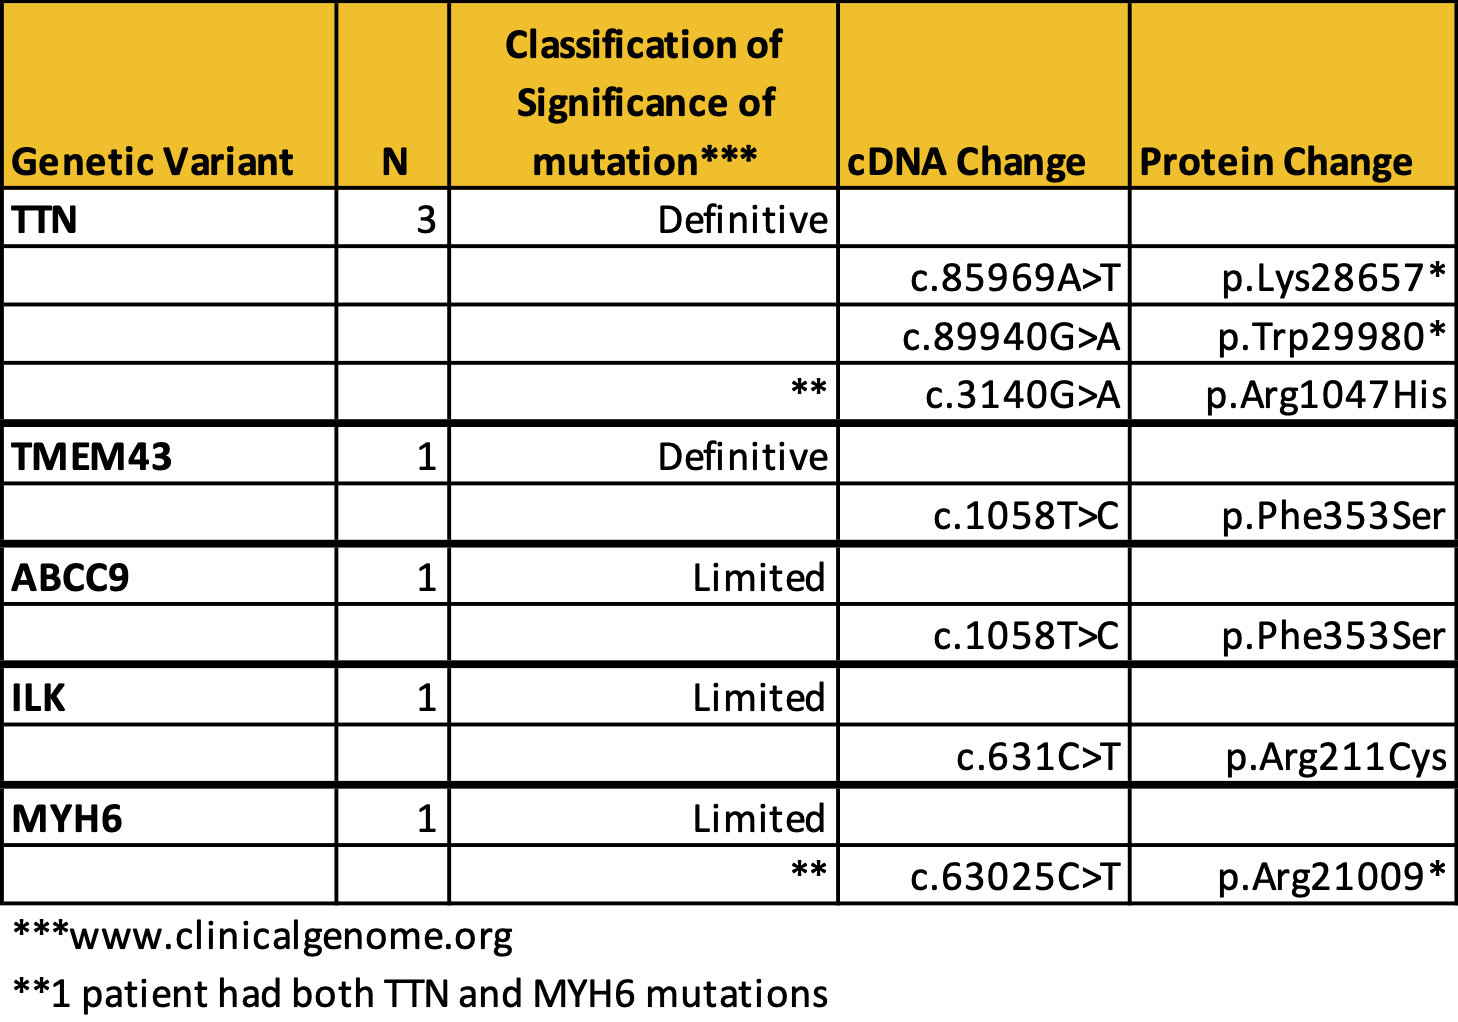
Task: Click the c.631C>T cDNA cell
Action: click(1037, 757)
